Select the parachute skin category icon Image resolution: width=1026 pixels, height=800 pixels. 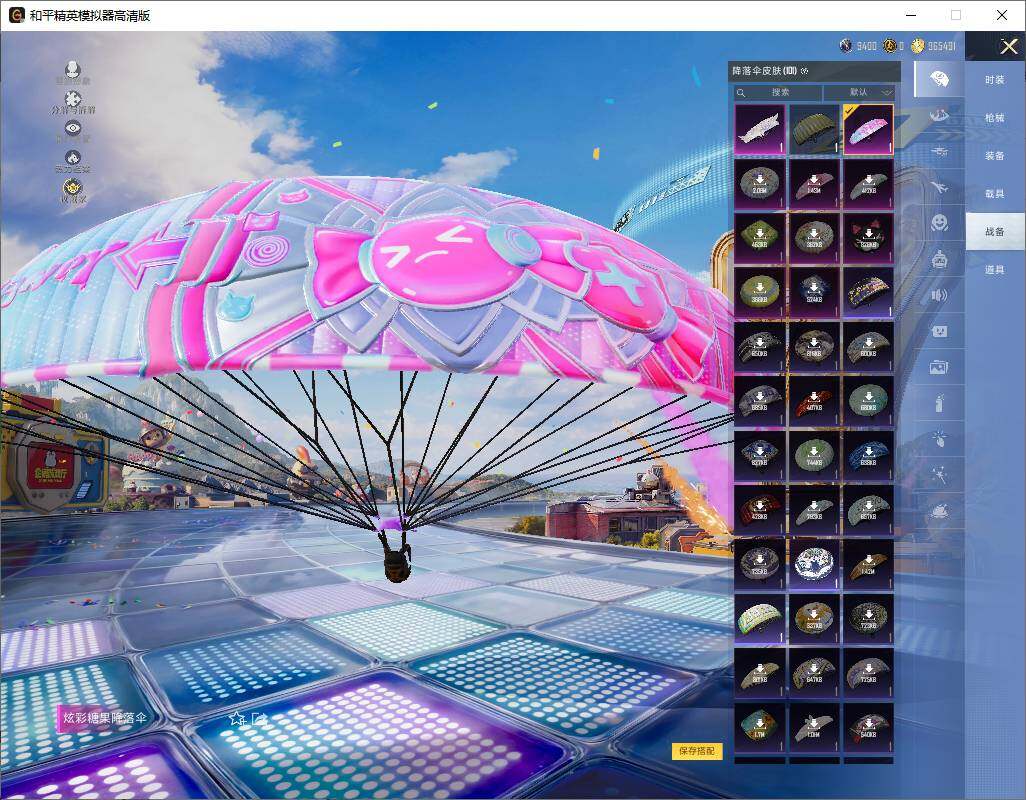click(940, 79)
